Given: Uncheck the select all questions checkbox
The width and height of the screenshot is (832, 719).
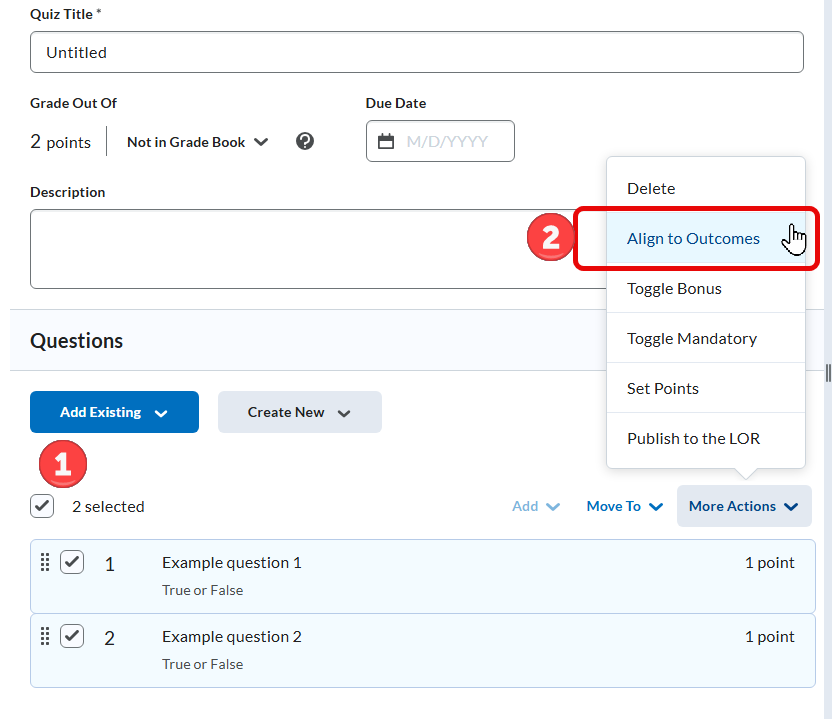Looking at the screenshot, I should tap(42, 506).
